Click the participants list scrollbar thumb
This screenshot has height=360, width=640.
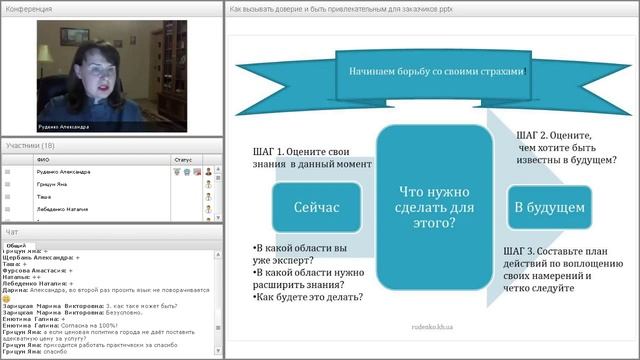[218, 178]
